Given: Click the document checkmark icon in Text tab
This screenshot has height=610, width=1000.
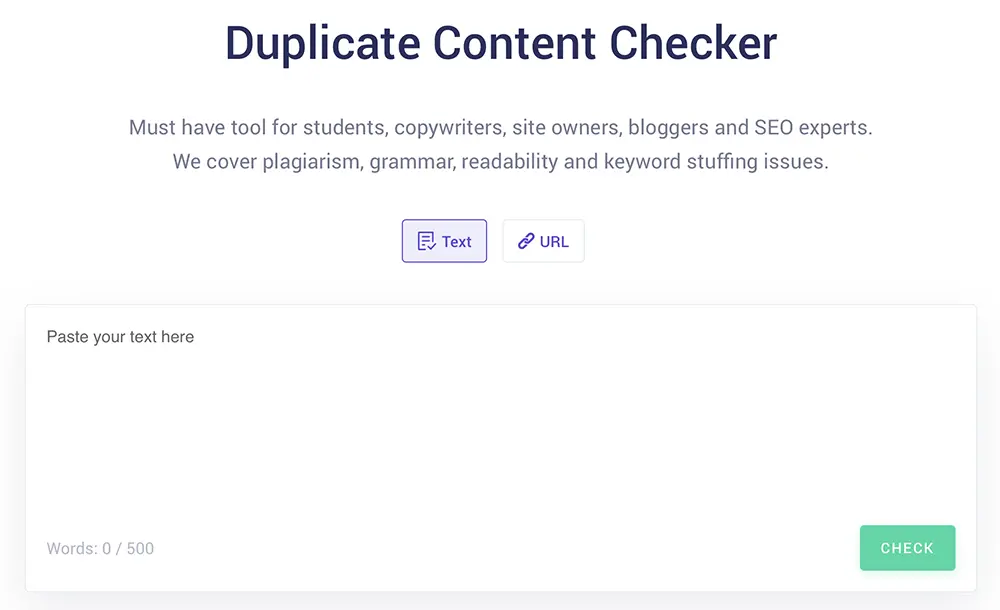Looking at the screenshot, I should tap(426, 241).
